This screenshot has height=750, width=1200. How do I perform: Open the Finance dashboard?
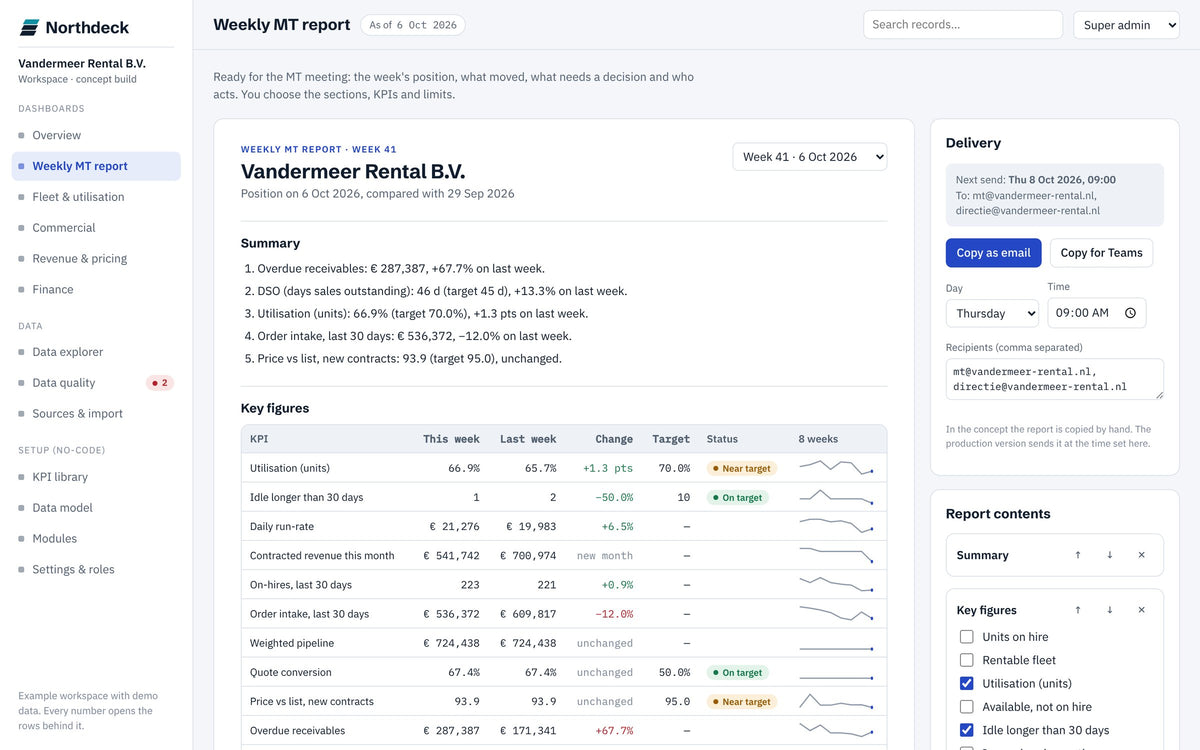[96, 289]
